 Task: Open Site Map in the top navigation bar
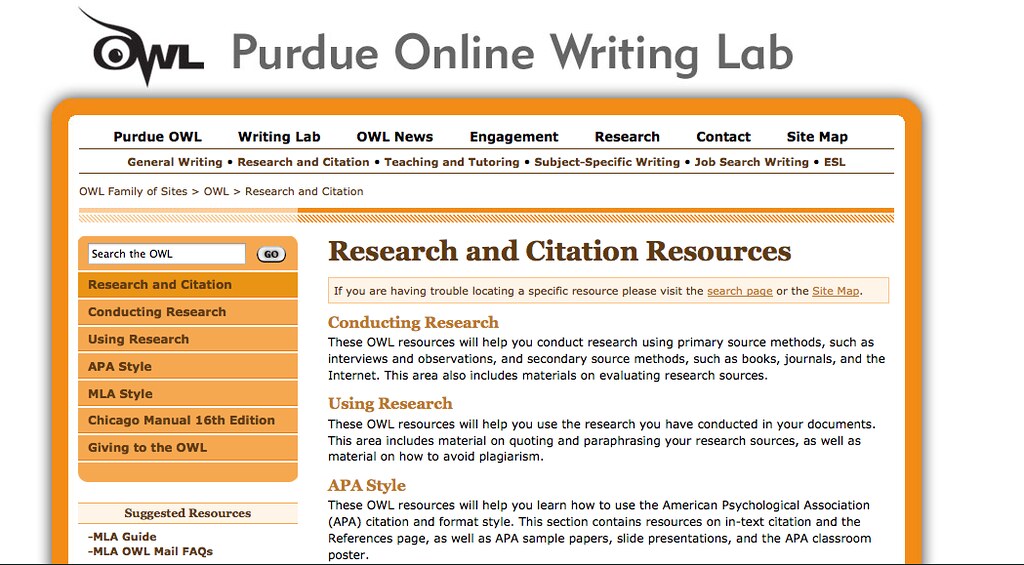point(817,137)
